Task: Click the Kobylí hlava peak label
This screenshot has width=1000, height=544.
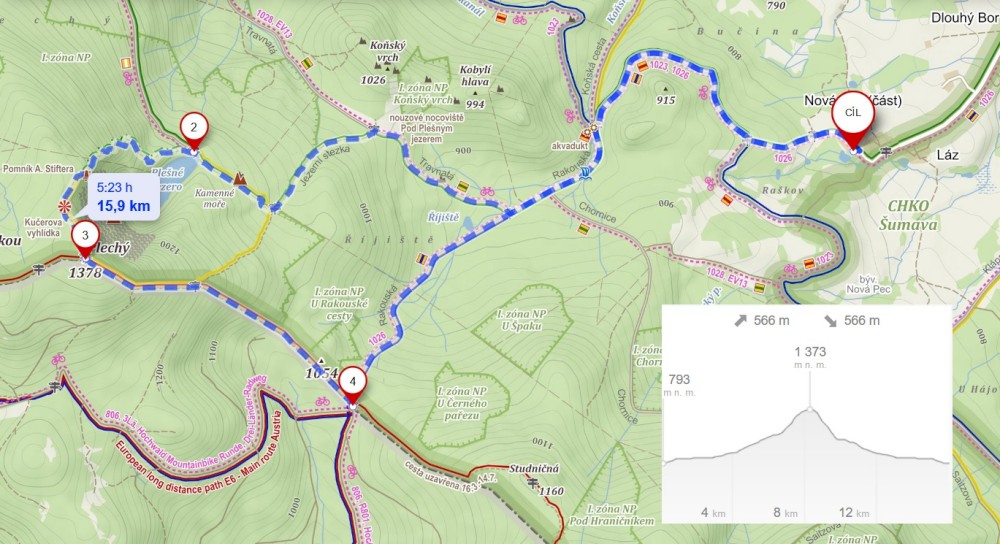Action: pyautogui.click(x=475, y=76)
